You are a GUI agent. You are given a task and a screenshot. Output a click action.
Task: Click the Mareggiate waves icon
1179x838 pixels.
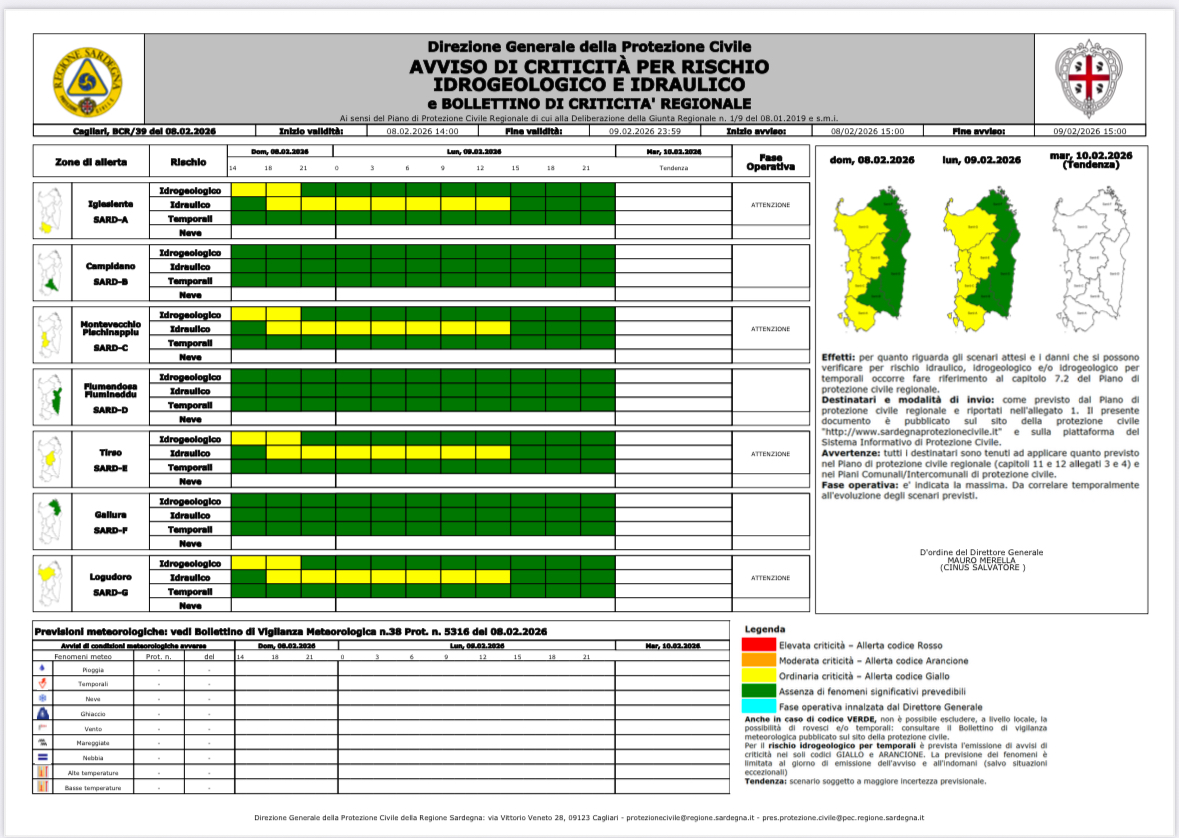(x=42, y=743)
